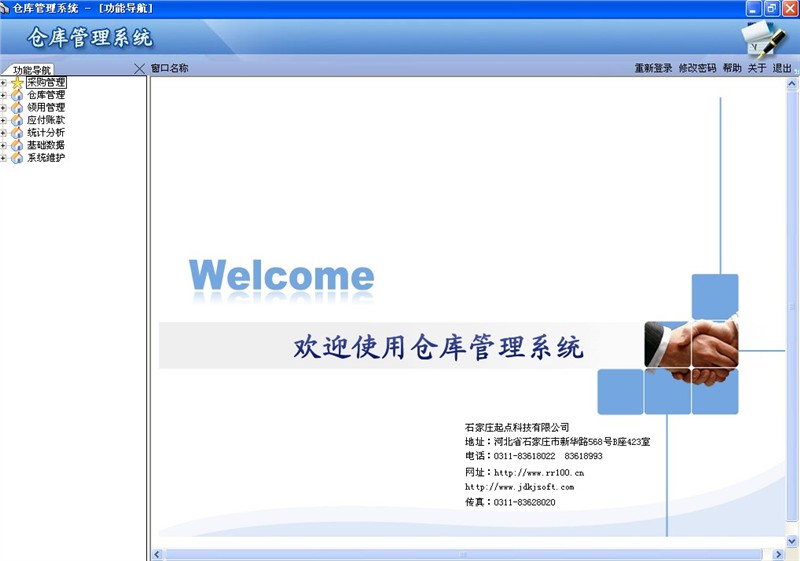The height and width of the screenshot is (561, 800).
Task: Expand the 基础数据 tree node
Action: point(3,145)
